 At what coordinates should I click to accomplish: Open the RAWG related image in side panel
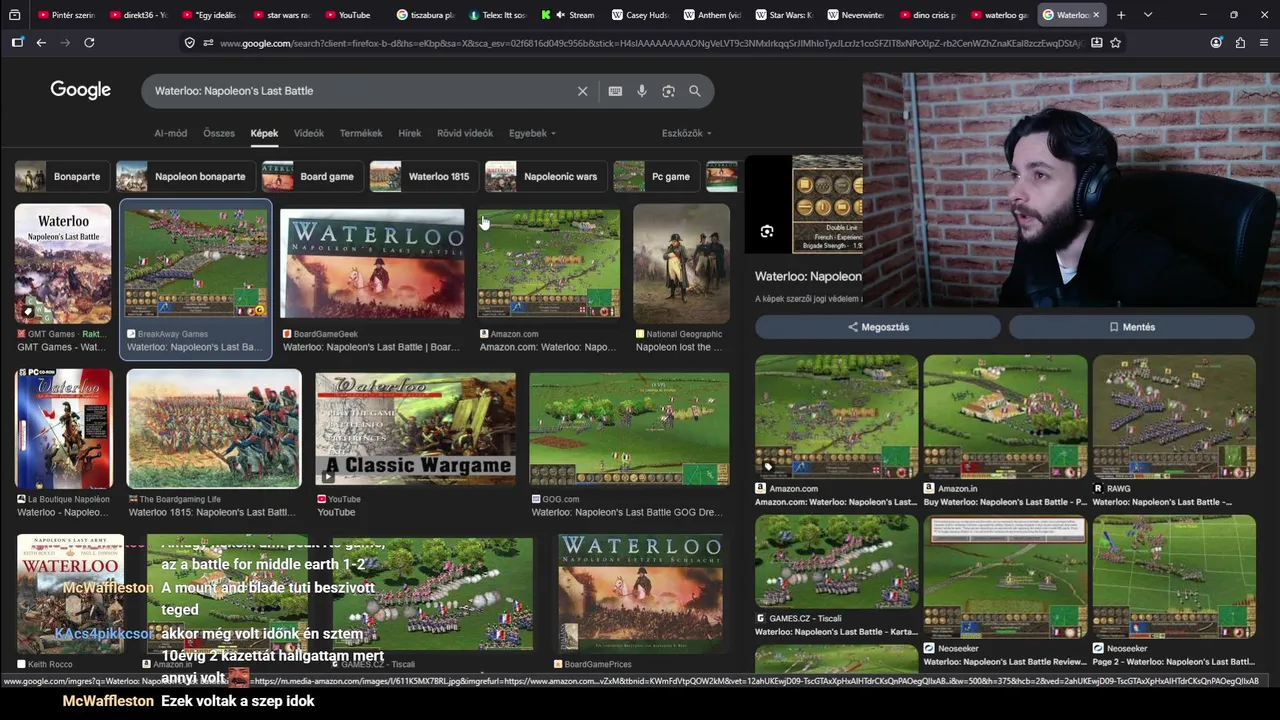1174,417
